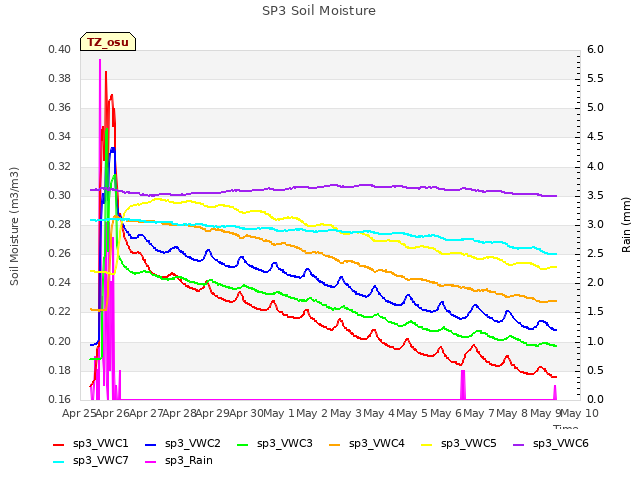Screen dimensions: 640x480
Task: Click the Apr 25 date tick label
Action: [79, 413]
